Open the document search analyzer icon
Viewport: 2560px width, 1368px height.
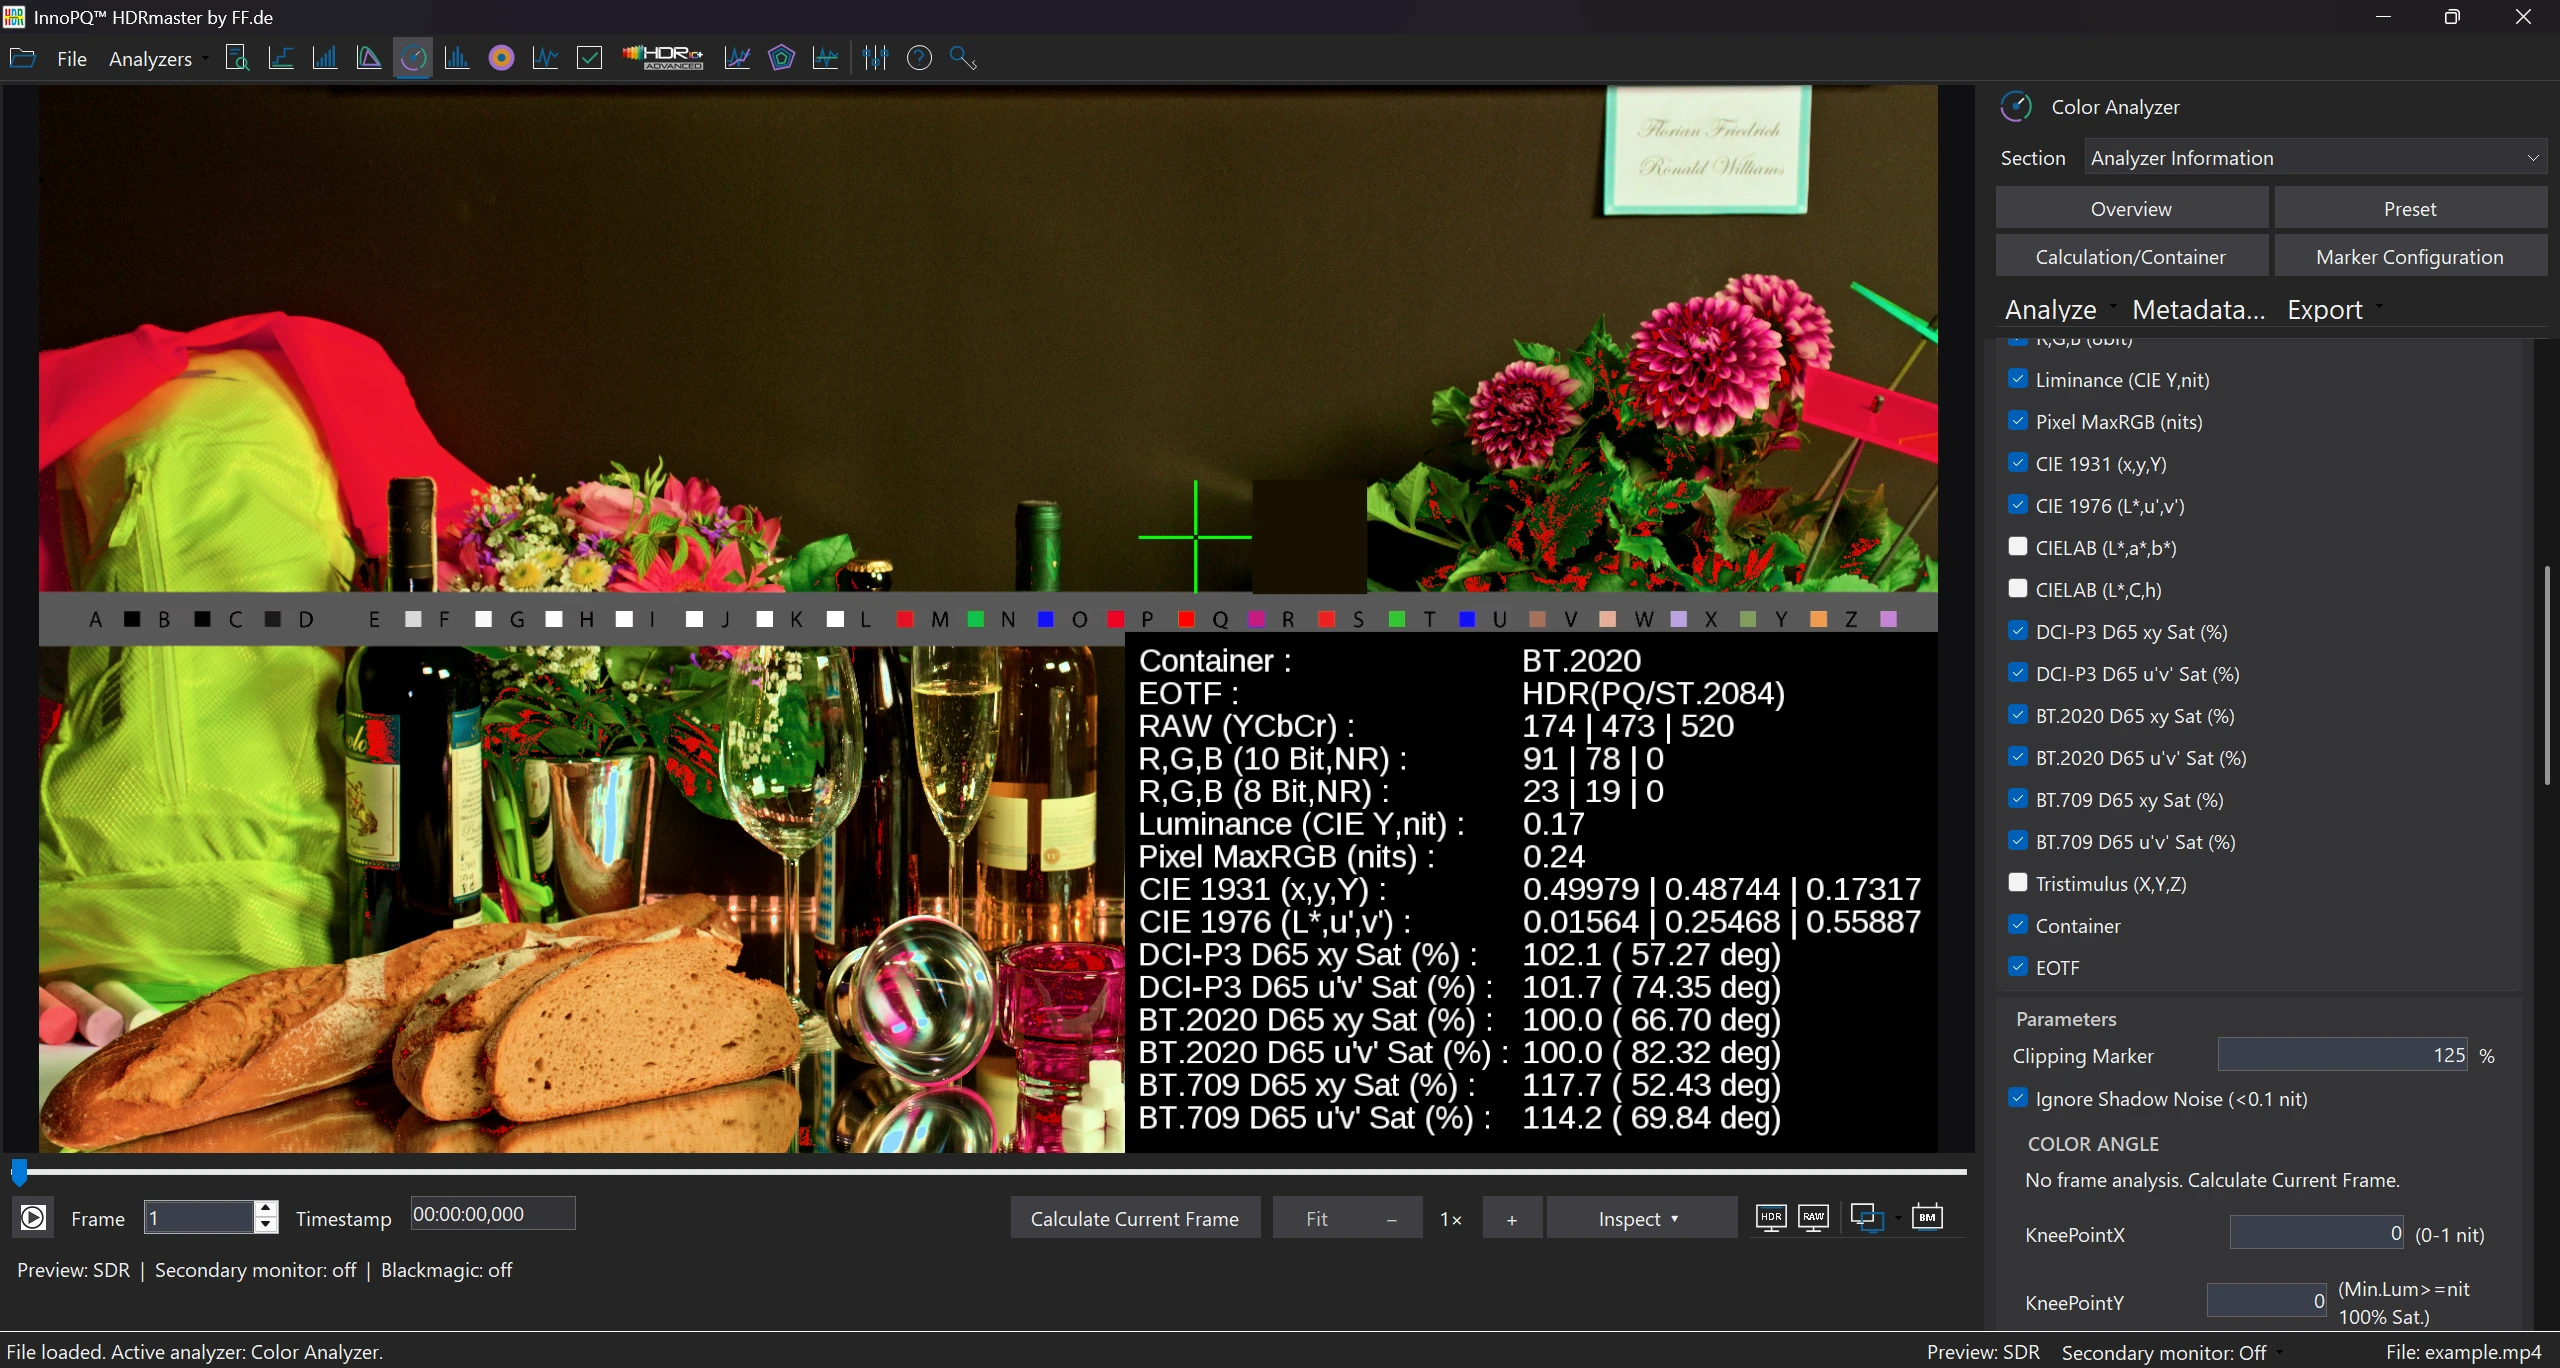click(x=237, y=58)
